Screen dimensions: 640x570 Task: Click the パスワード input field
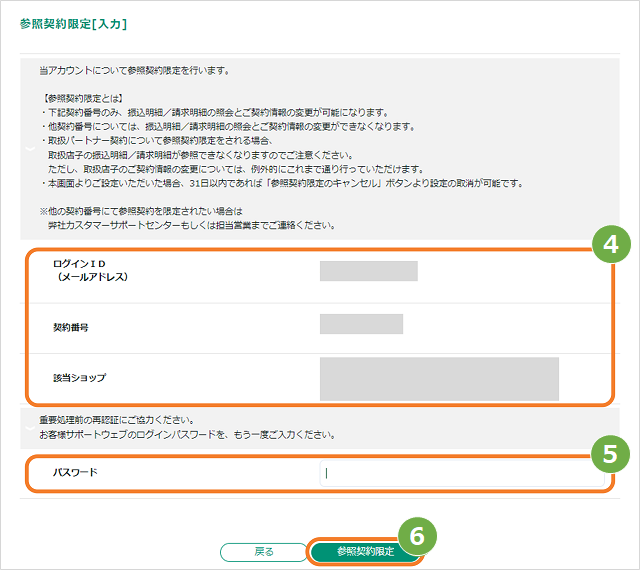[462, 473]
